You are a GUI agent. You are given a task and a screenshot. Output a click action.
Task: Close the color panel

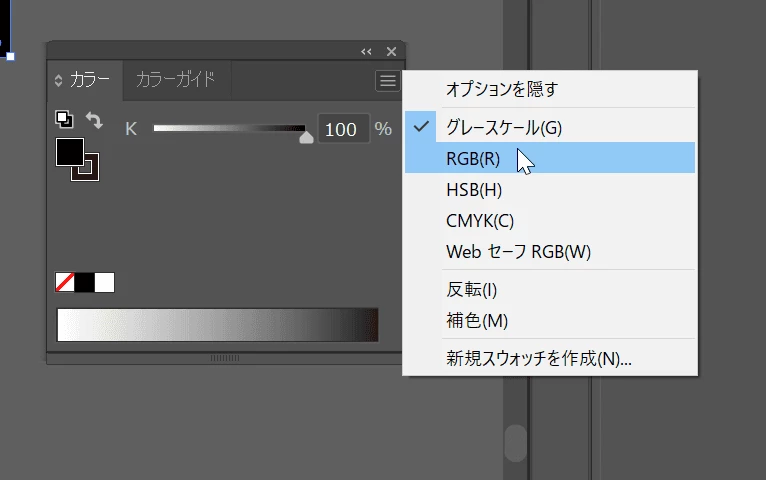coord(391,51)
